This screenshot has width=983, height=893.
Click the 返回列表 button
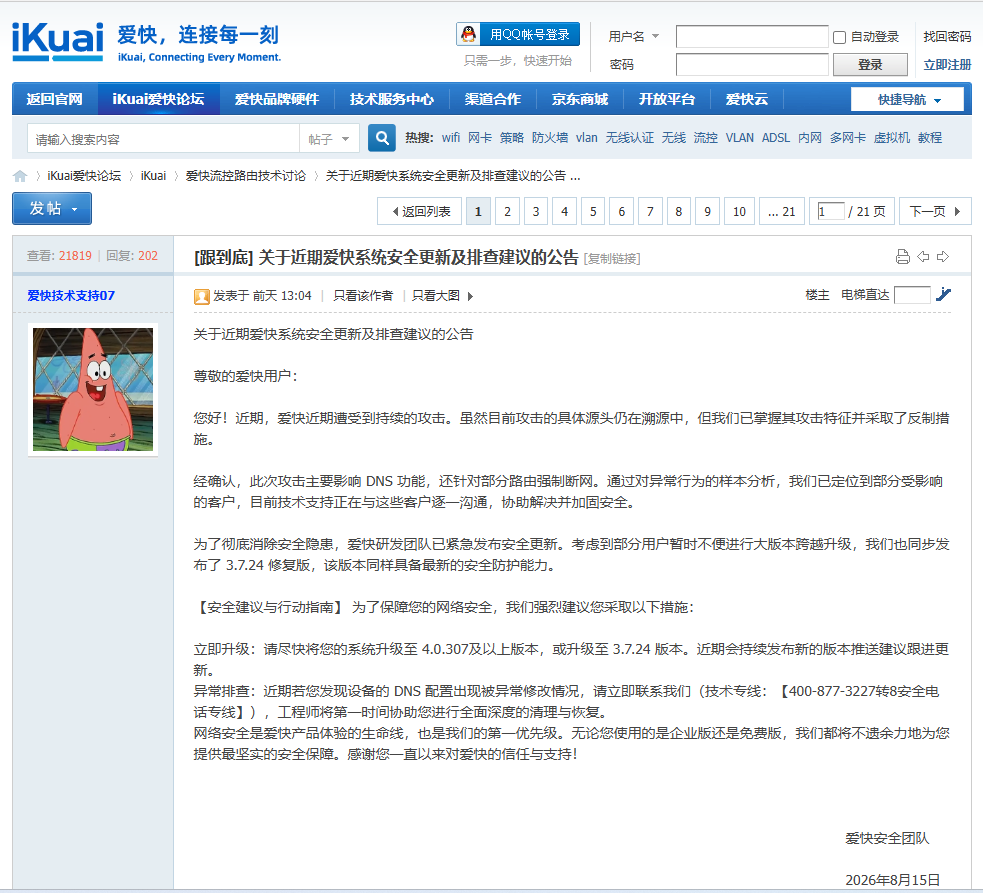pyautogui.click(x=419, y=211)
